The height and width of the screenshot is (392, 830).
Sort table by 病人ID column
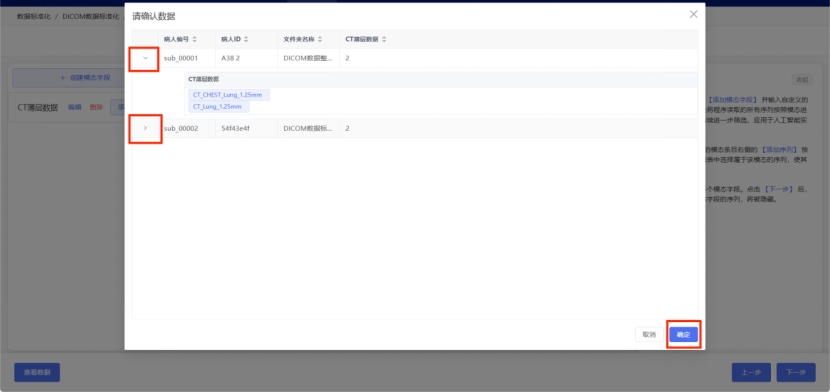(x=234, y=39)
